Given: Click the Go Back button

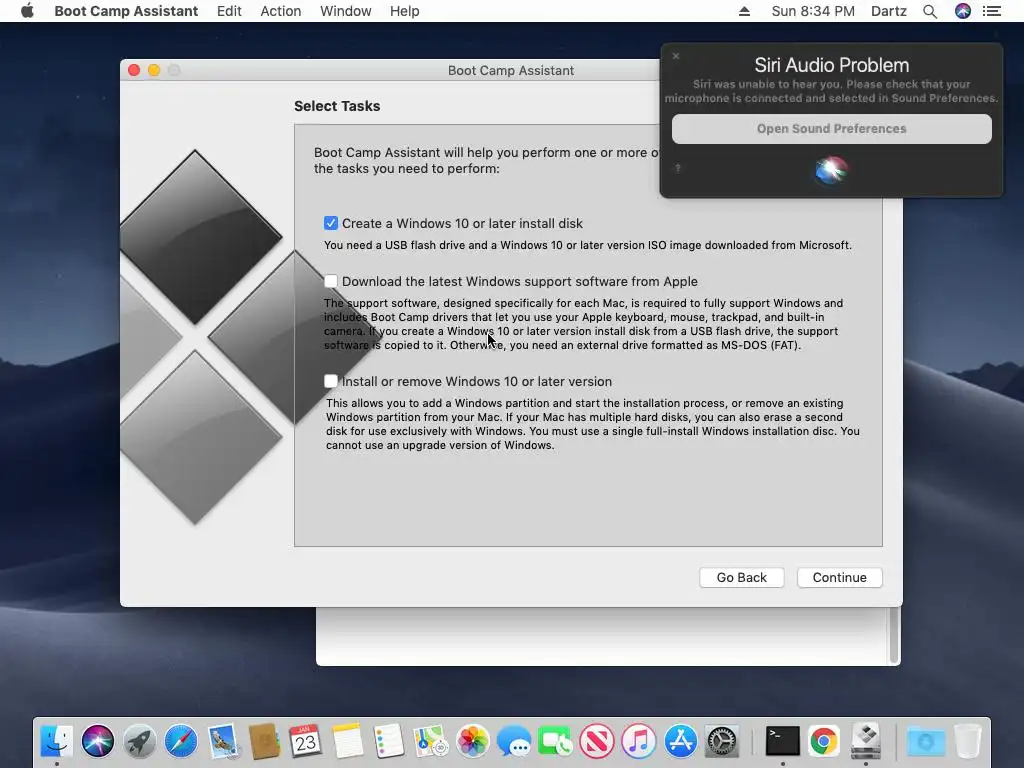Looking at the screenshot, I should pyautogui.click(x=741, y=577).
